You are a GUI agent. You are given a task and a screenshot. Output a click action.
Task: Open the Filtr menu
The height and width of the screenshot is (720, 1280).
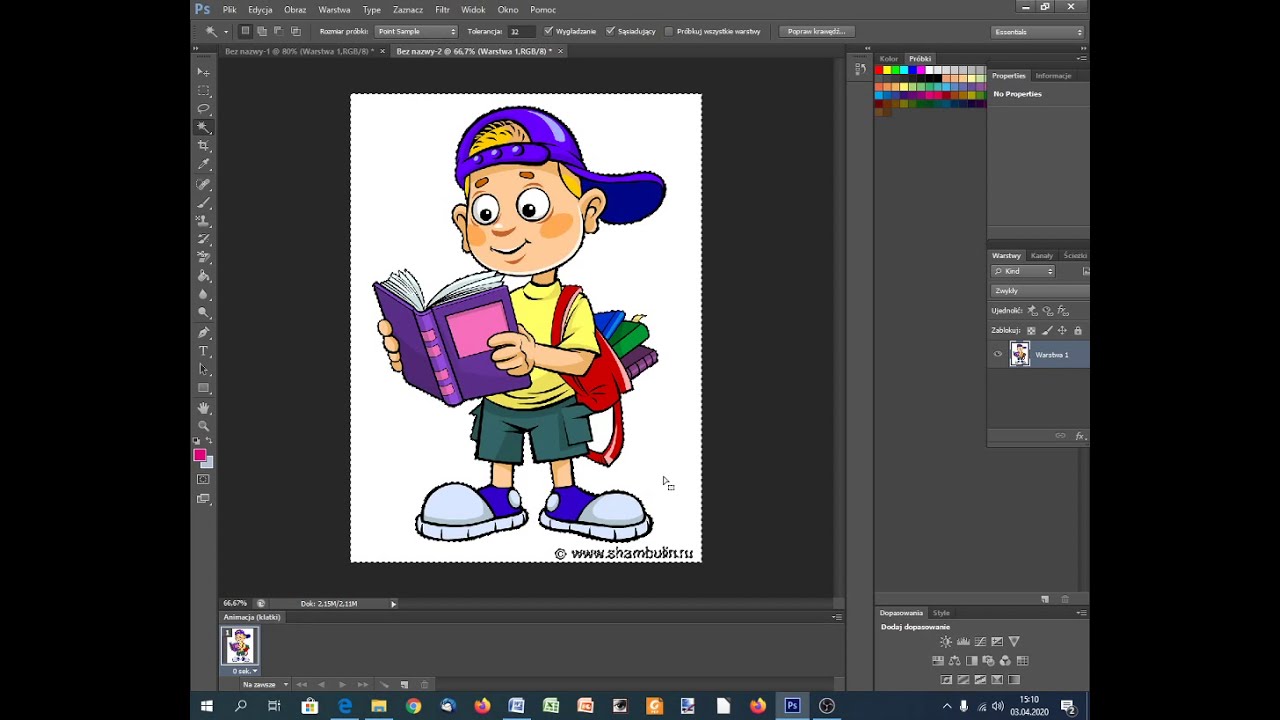coord(442,10)
